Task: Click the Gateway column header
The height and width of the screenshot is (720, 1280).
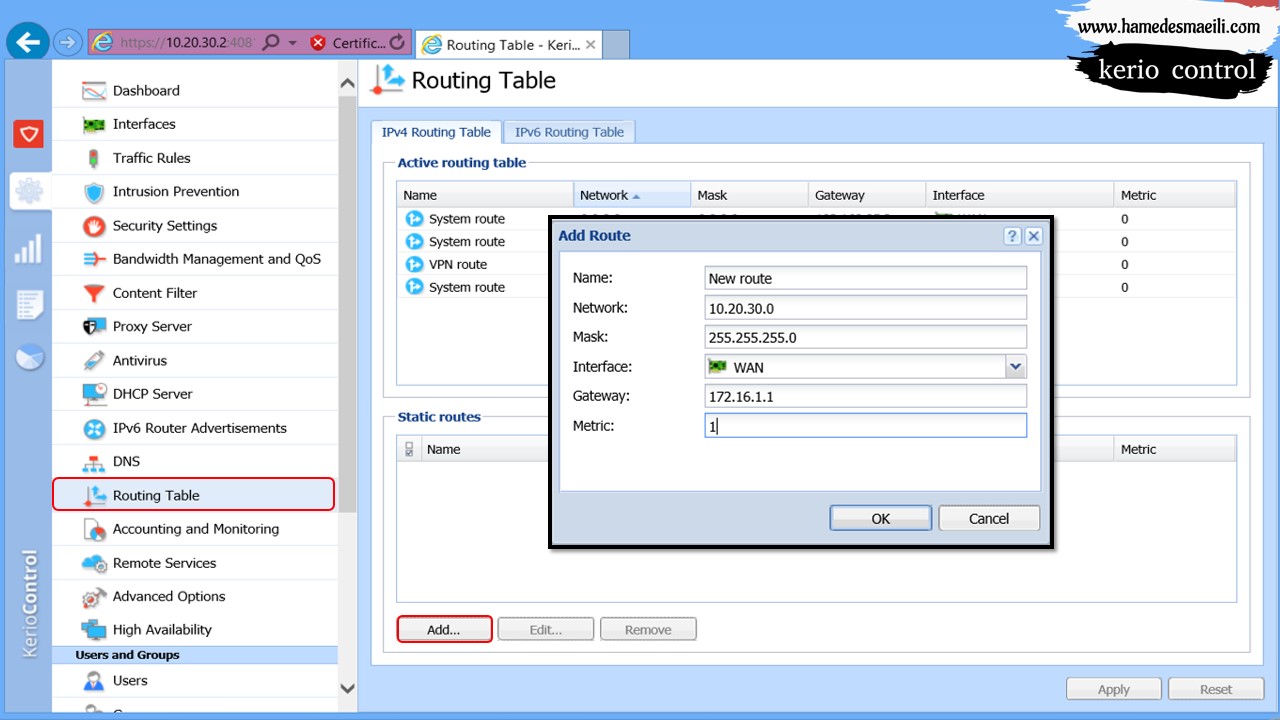Action: [867, 195]
